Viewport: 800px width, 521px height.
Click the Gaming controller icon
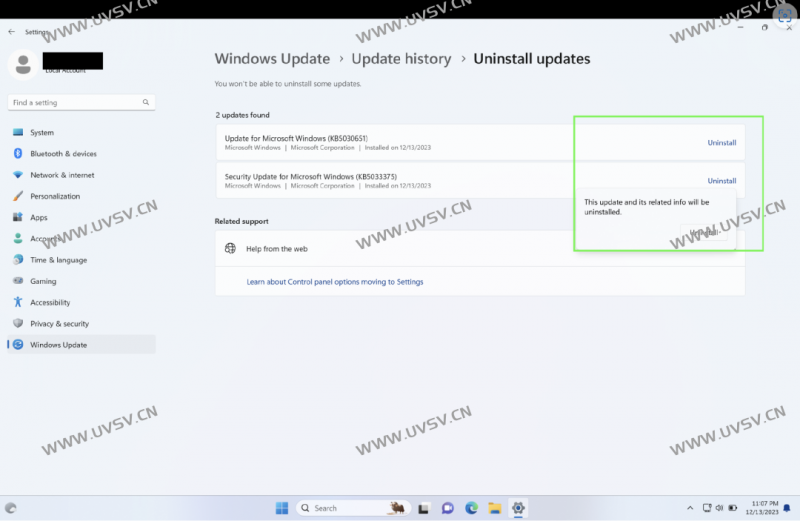tap(18, 281)
